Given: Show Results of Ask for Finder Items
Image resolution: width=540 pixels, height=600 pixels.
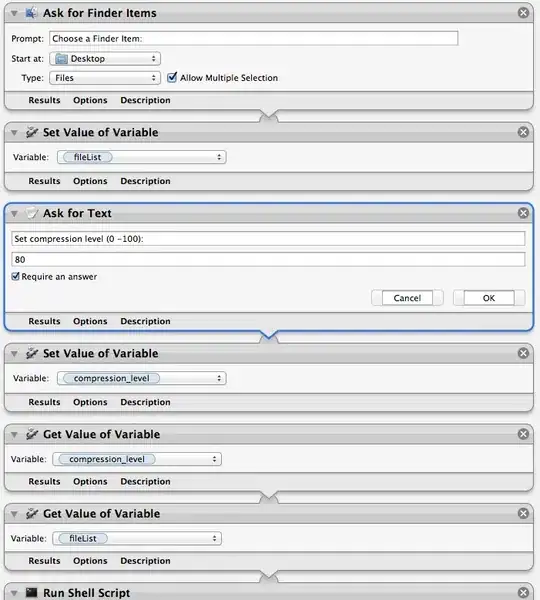Looking at the screenshot, I should tap(44, 100).
